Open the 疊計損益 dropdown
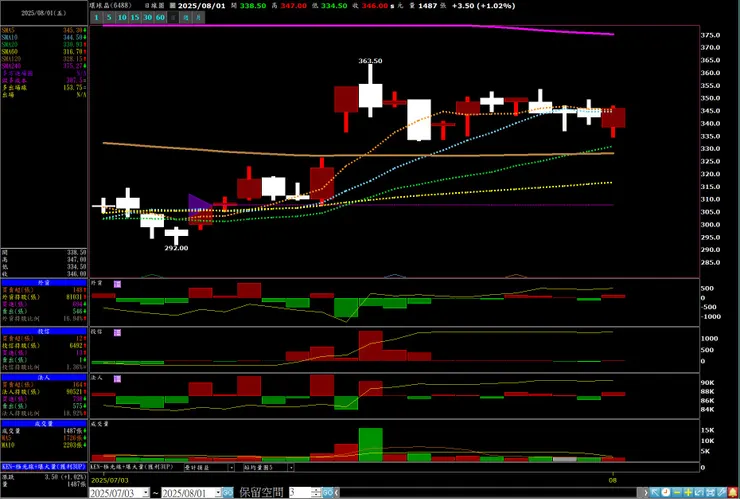 coord(231,467)
